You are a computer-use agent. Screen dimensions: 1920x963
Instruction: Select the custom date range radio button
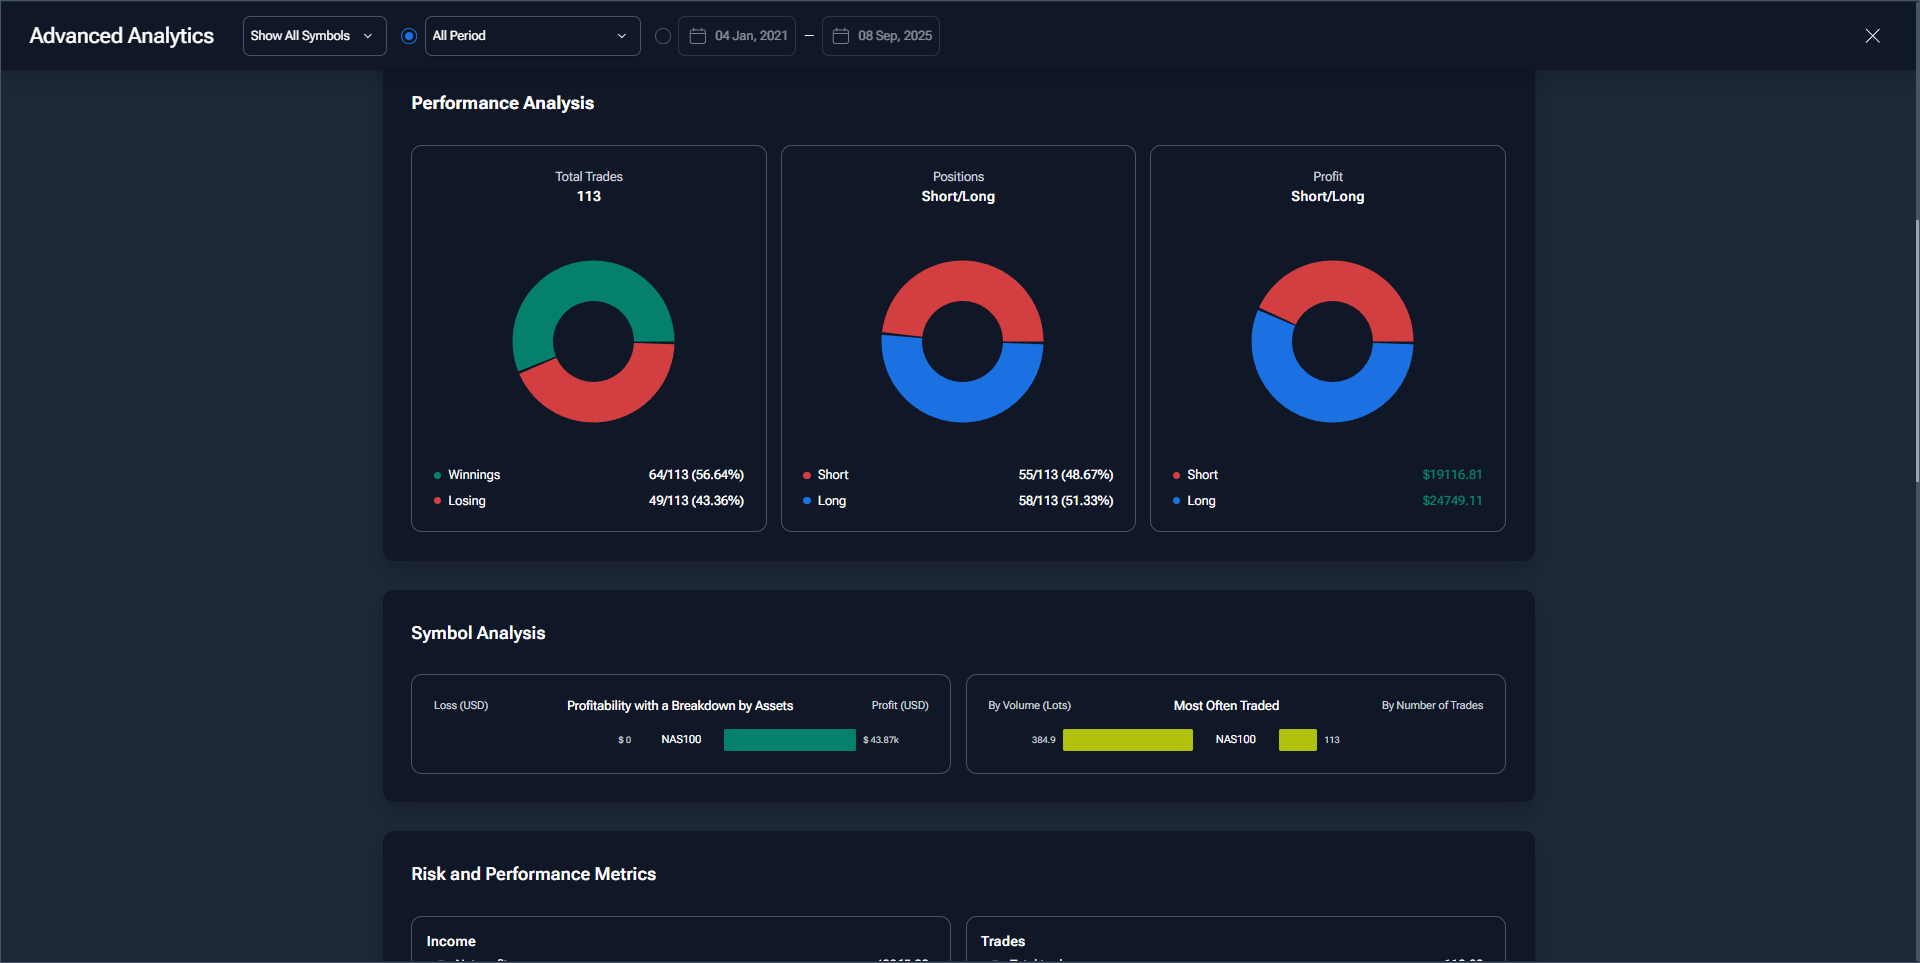pos(662,36)
